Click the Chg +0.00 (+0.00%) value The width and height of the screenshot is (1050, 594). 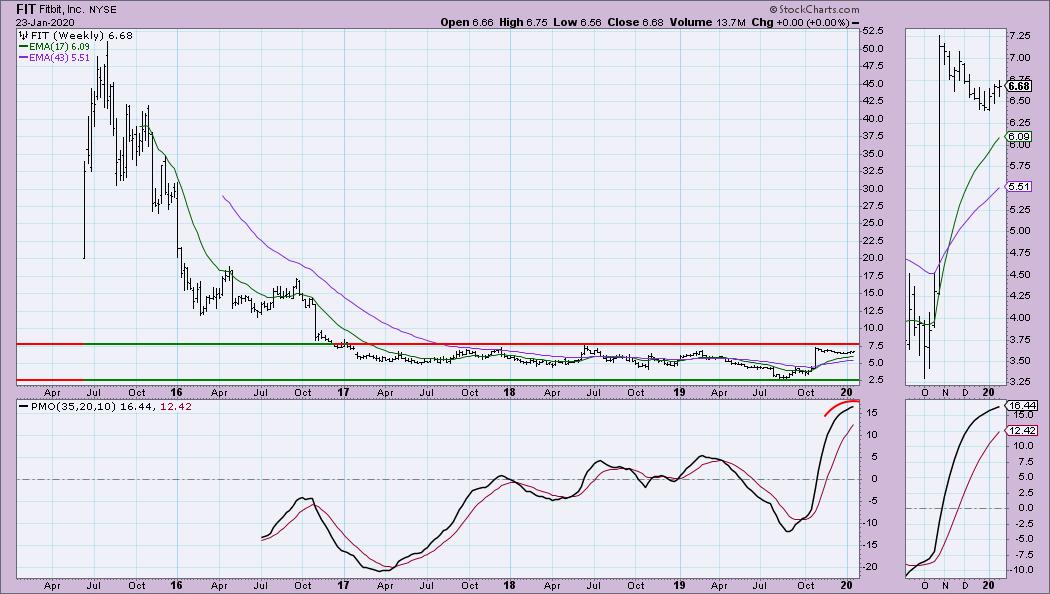tap(800, 22)
